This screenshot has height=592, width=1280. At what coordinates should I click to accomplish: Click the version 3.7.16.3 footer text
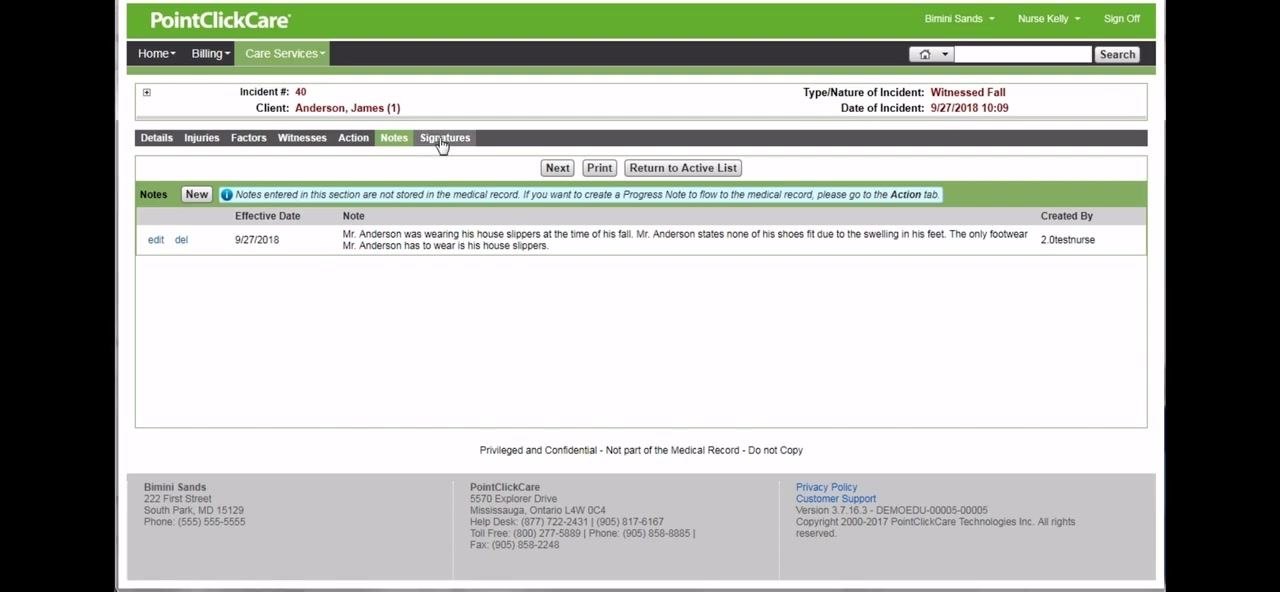pyautogui.click(x=891, y=510)
